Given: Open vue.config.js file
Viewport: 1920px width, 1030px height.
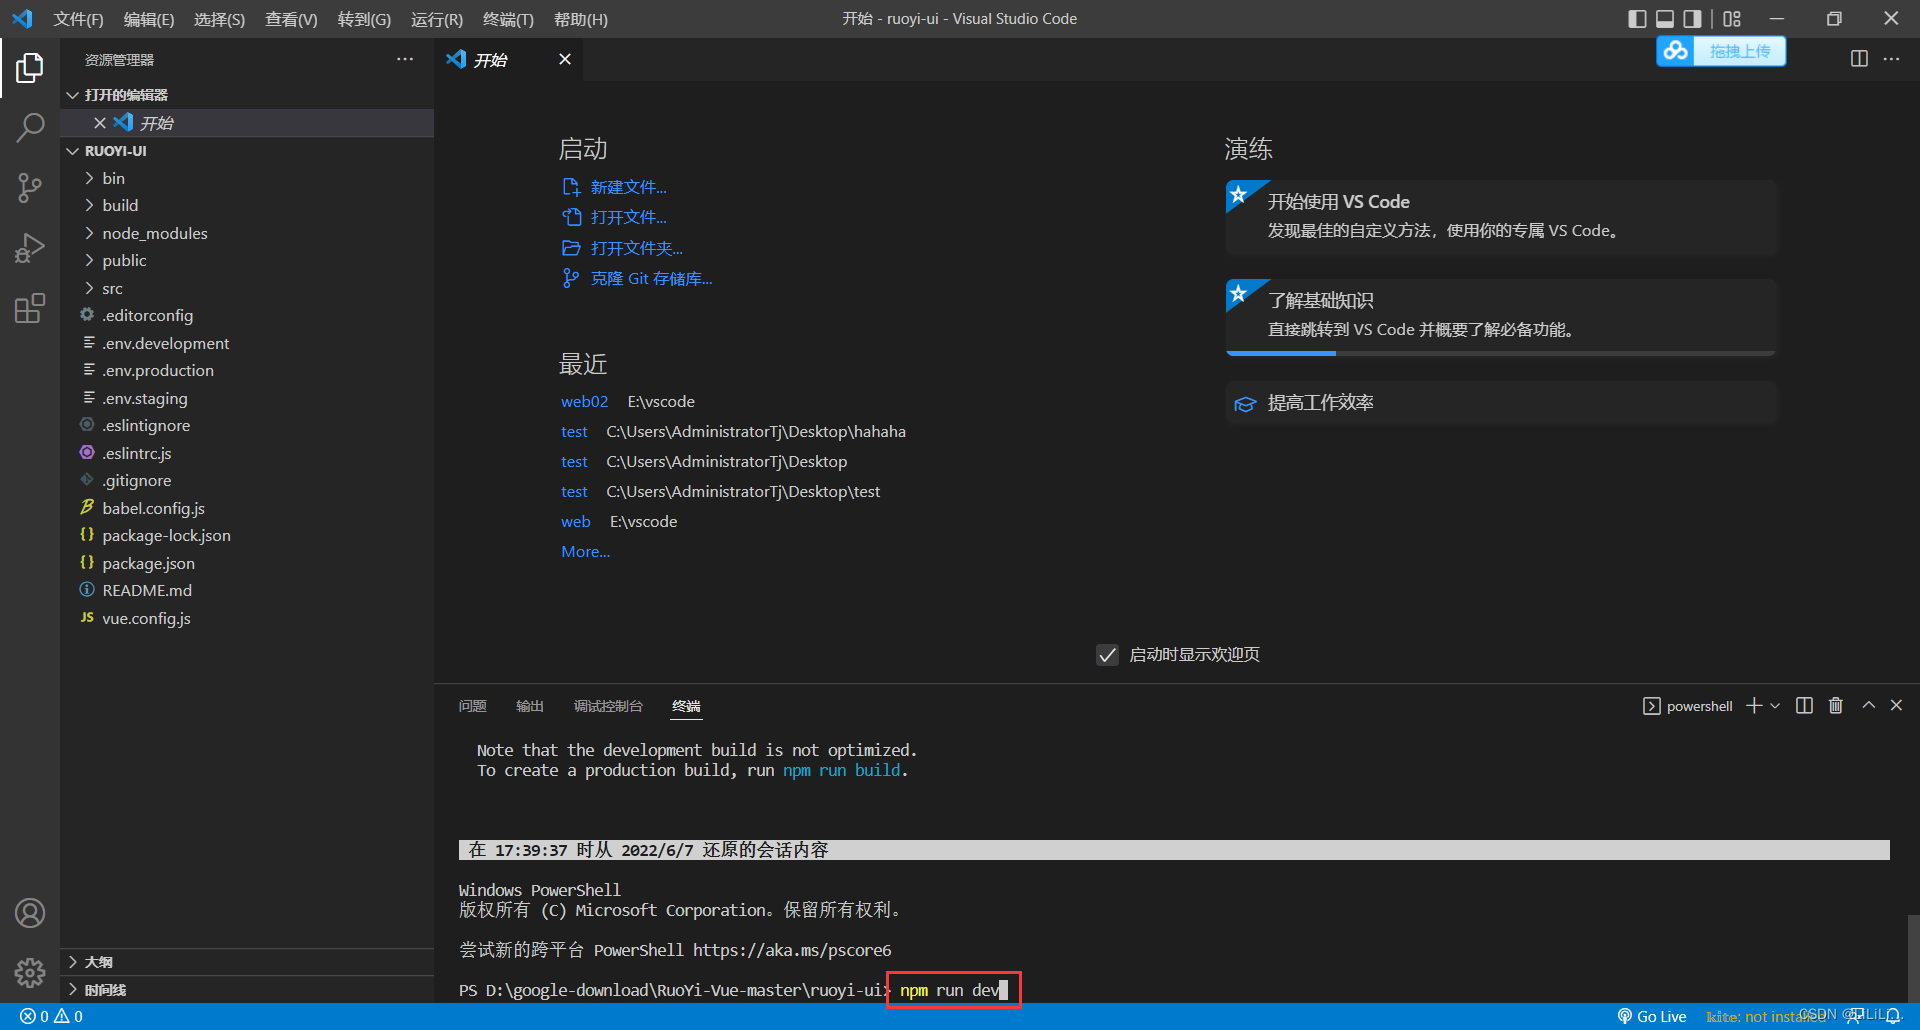Looking at the screenshot, I should [x=247, y=618].
